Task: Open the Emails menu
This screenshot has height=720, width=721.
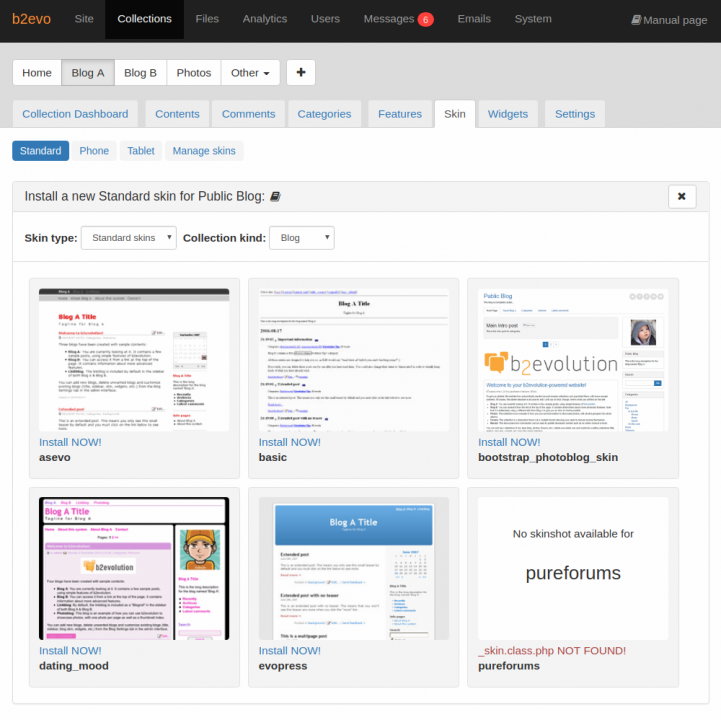Action: [474, 19]
